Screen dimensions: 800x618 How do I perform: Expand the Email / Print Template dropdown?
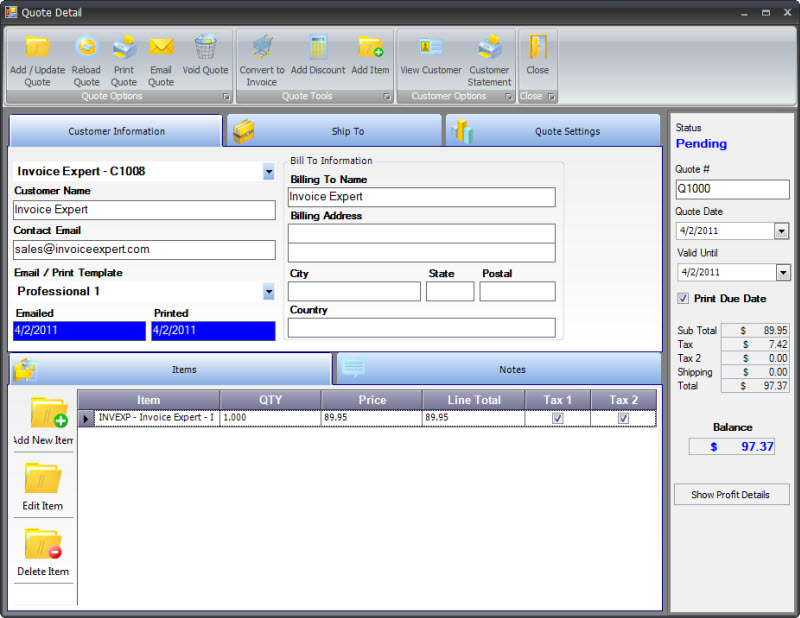click(x=269, y=292)
